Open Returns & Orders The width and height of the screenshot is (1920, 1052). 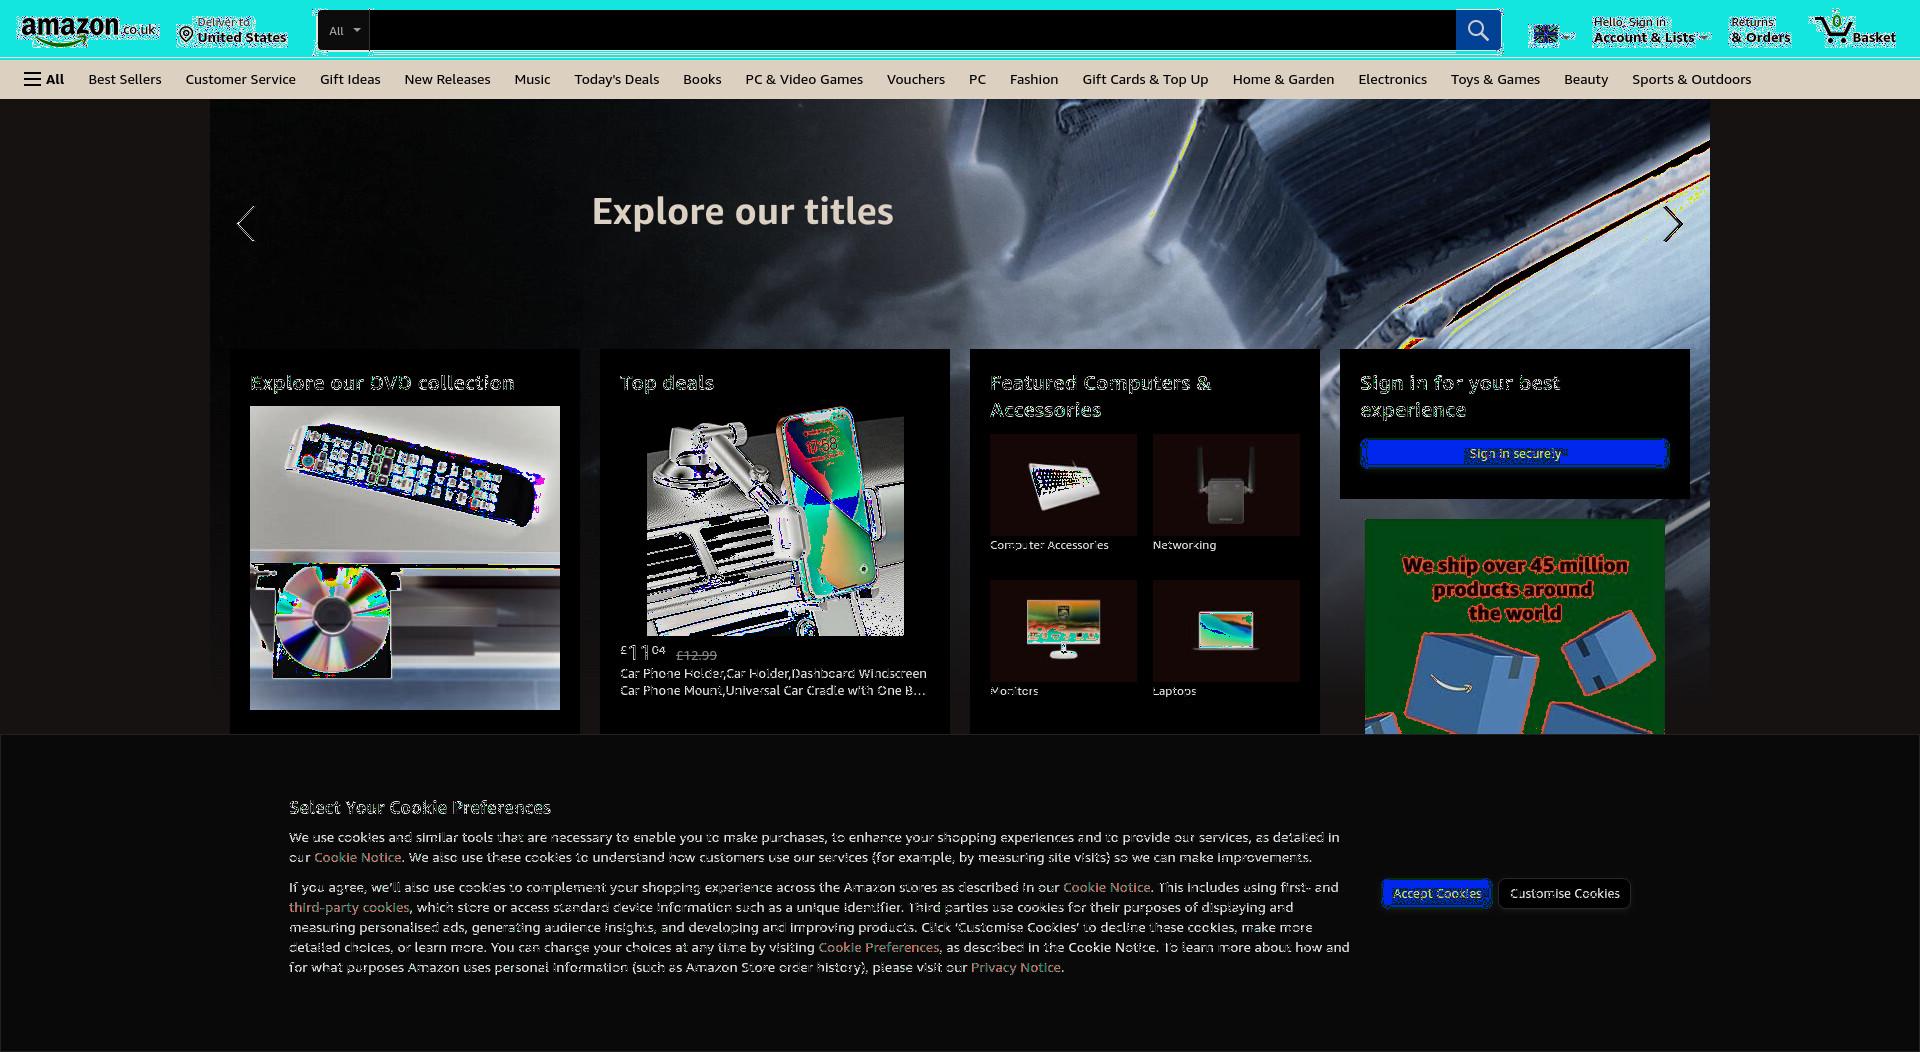tap(1760, 30)
